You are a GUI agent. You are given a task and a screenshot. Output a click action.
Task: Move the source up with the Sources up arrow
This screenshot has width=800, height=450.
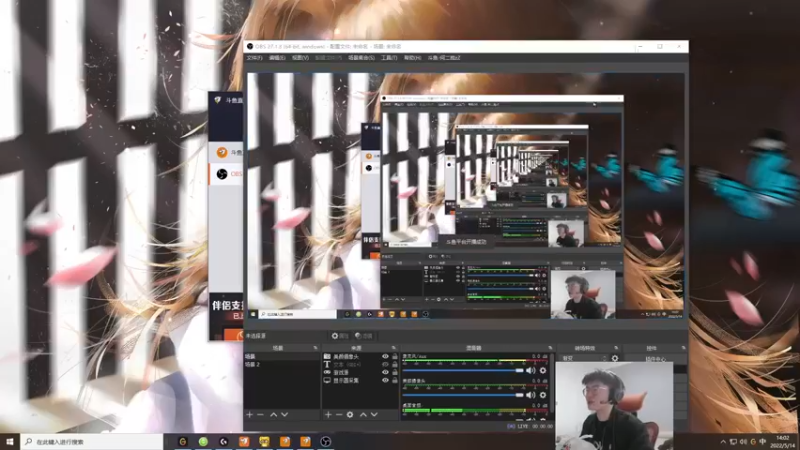coord(363,415)
